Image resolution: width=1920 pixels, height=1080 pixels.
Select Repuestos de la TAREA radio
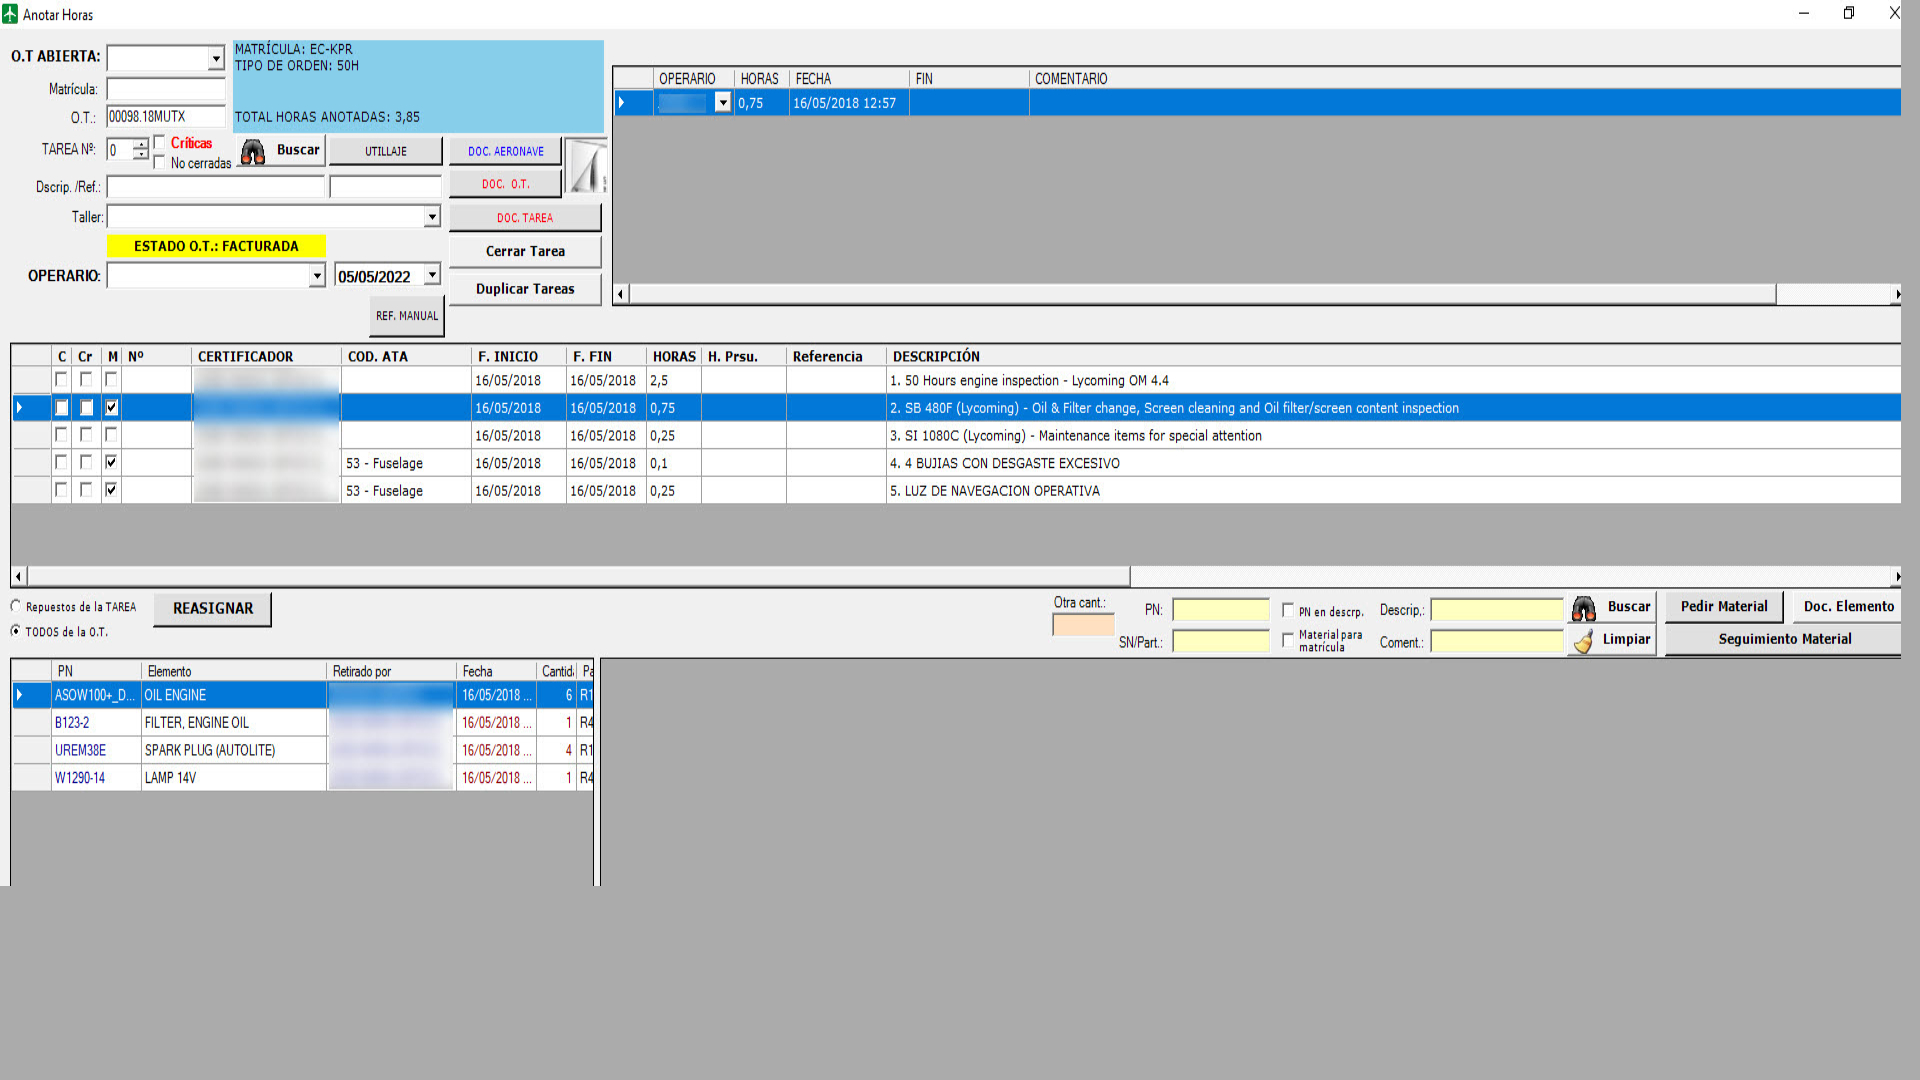[16, 606]
